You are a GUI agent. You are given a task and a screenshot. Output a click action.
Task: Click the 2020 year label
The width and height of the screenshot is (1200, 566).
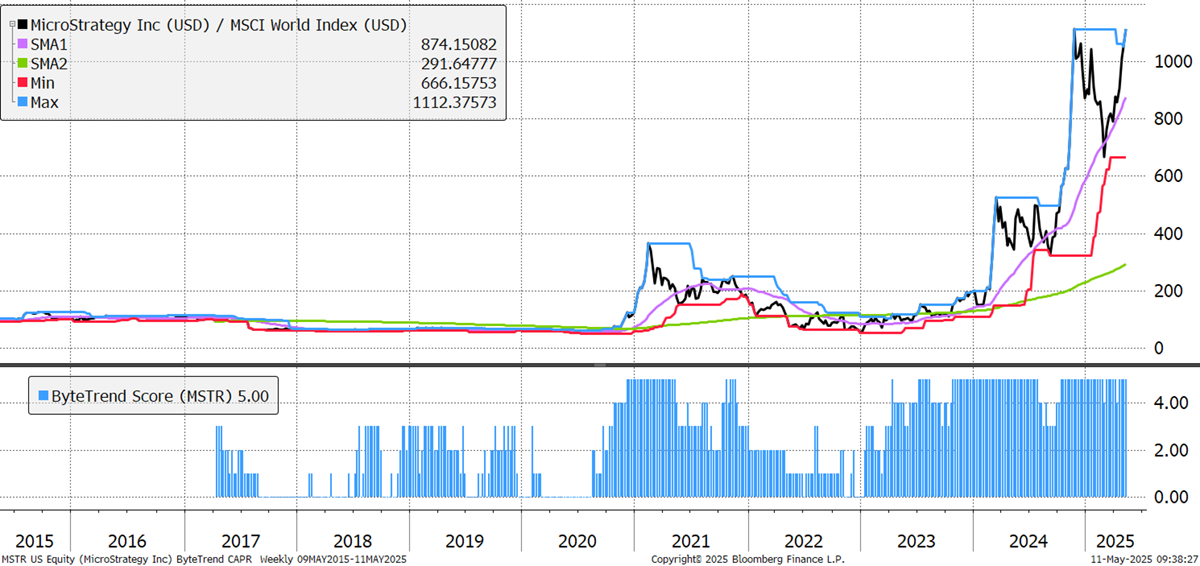click(x=576, y=541)
